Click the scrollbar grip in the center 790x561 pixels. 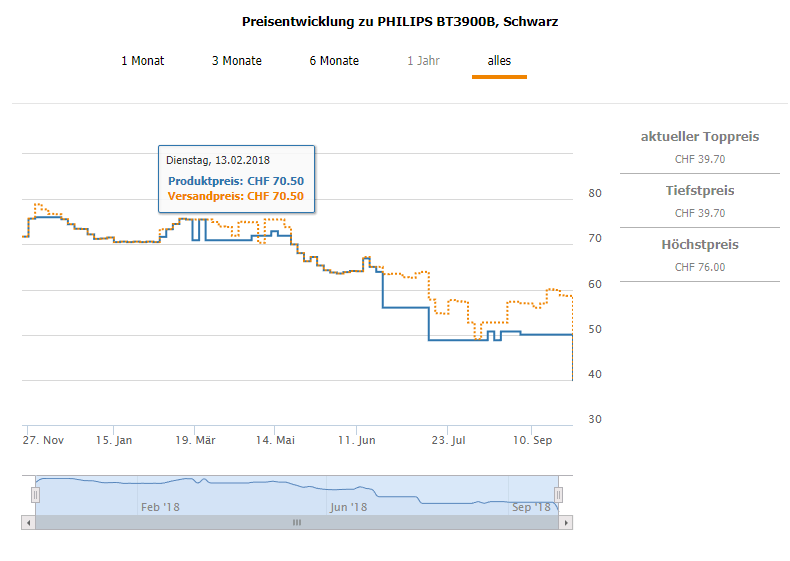[297, 523]
